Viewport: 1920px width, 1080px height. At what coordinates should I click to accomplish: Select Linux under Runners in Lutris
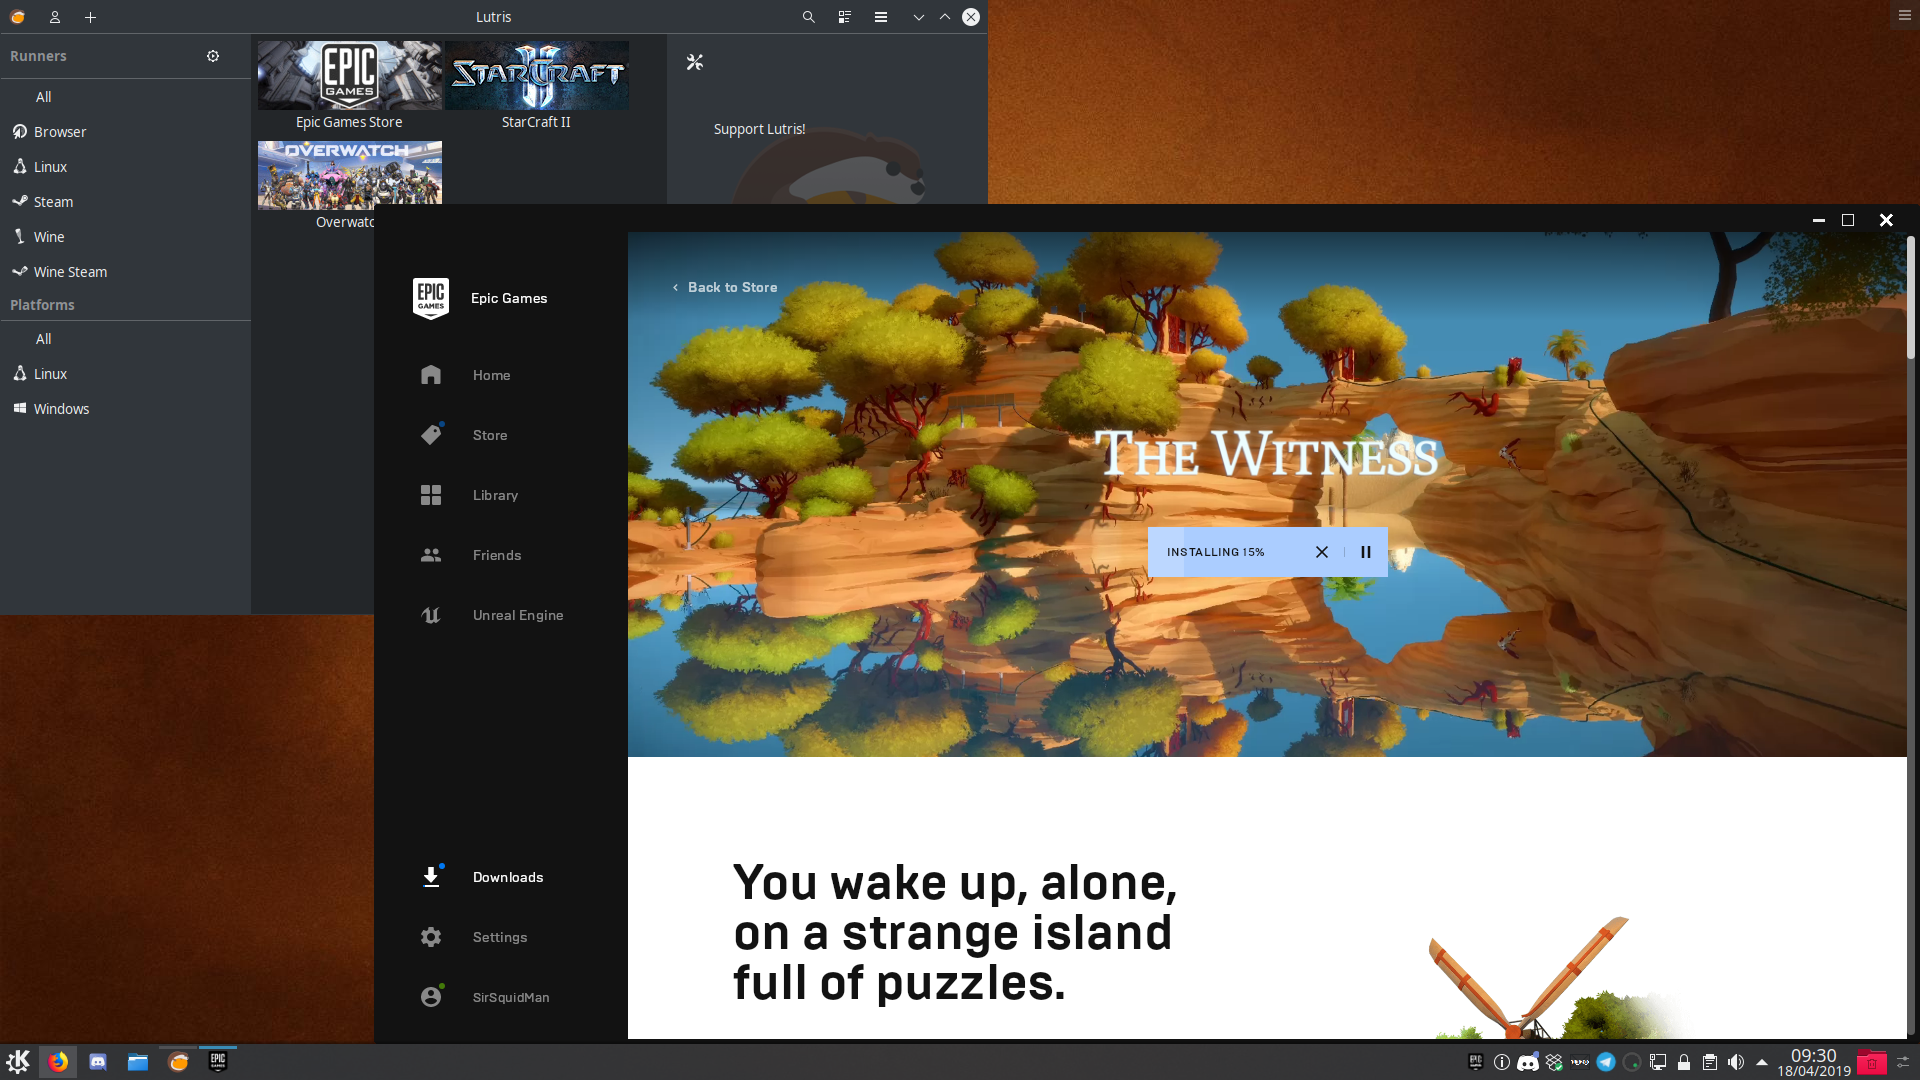tap(49, 166)
